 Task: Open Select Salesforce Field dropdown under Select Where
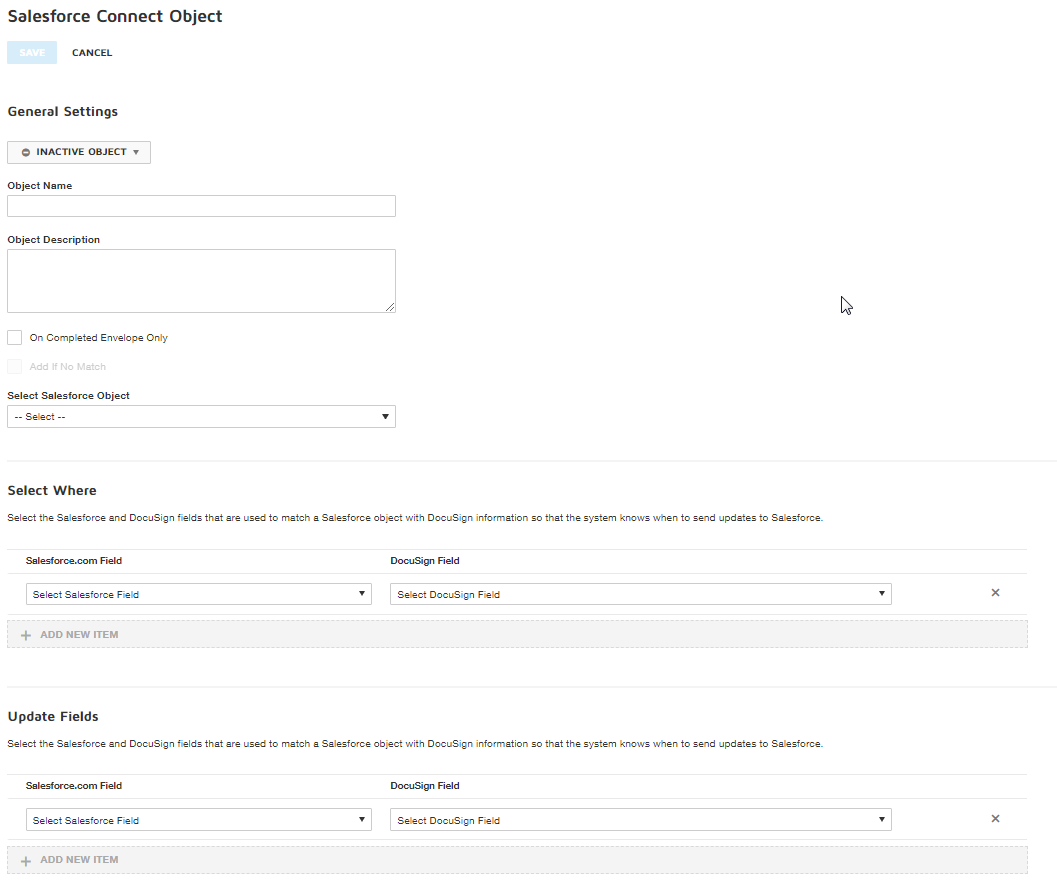click(x=198, y=593)
